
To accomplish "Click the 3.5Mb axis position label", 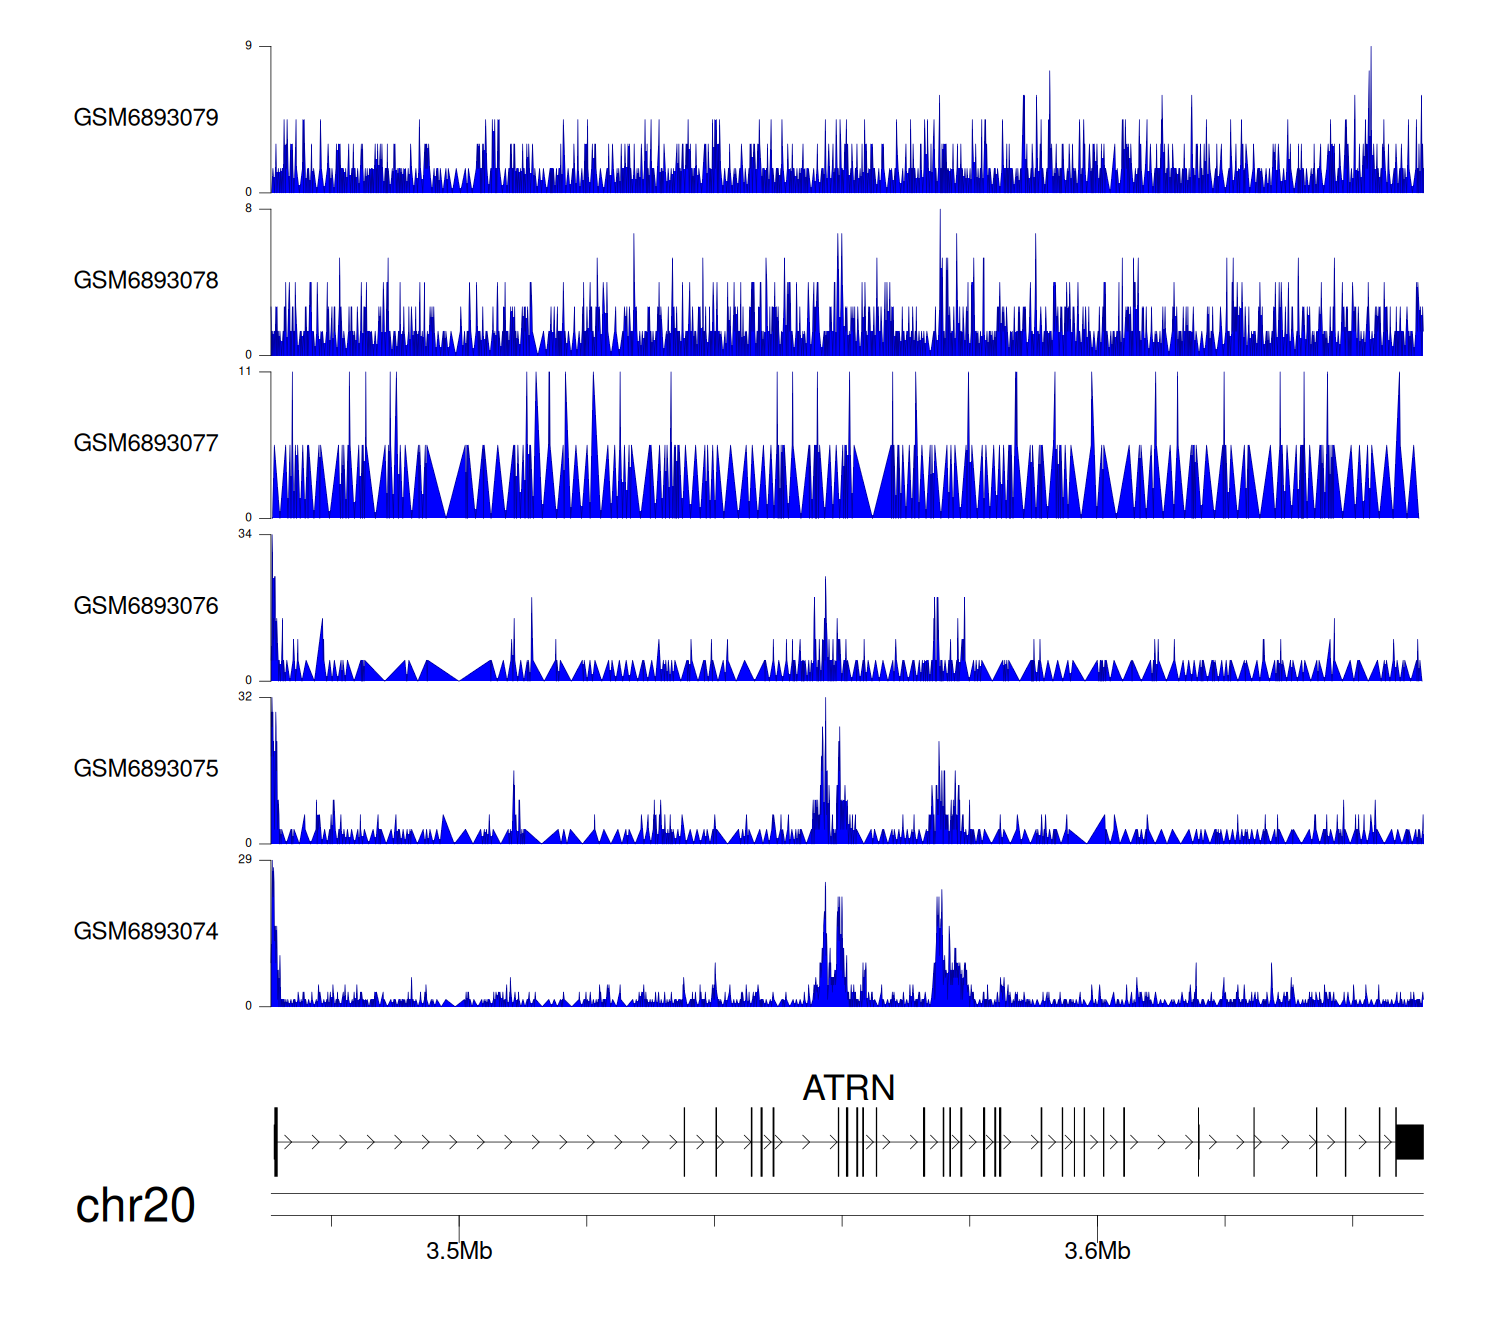I will [459, 1252].
